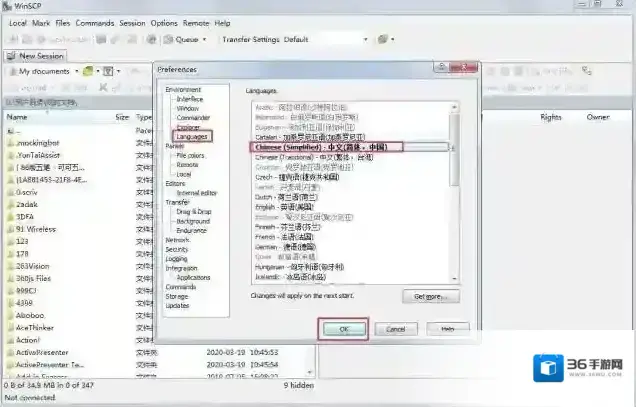This screenshot has width=636, height=407.
Task: Select File colors under Panels
Action: coord(190,156)
